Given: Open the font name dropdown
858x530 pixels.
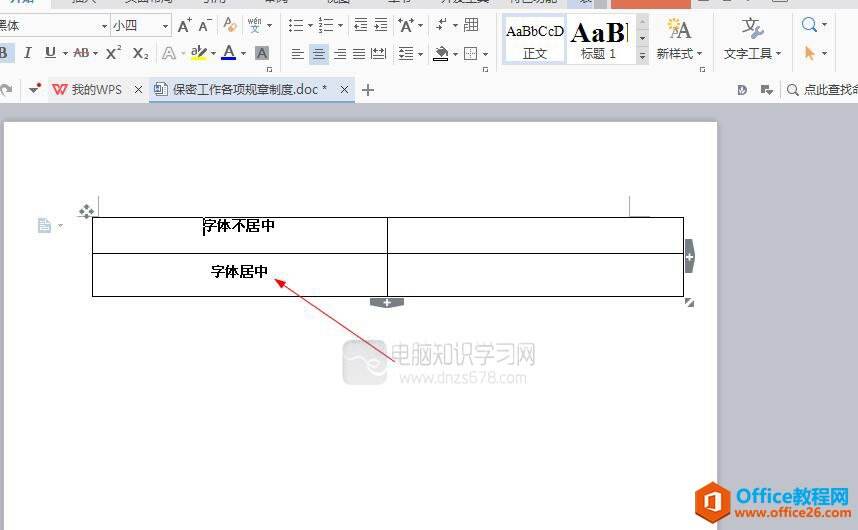Looking at the screenshot, I should 104,26.
